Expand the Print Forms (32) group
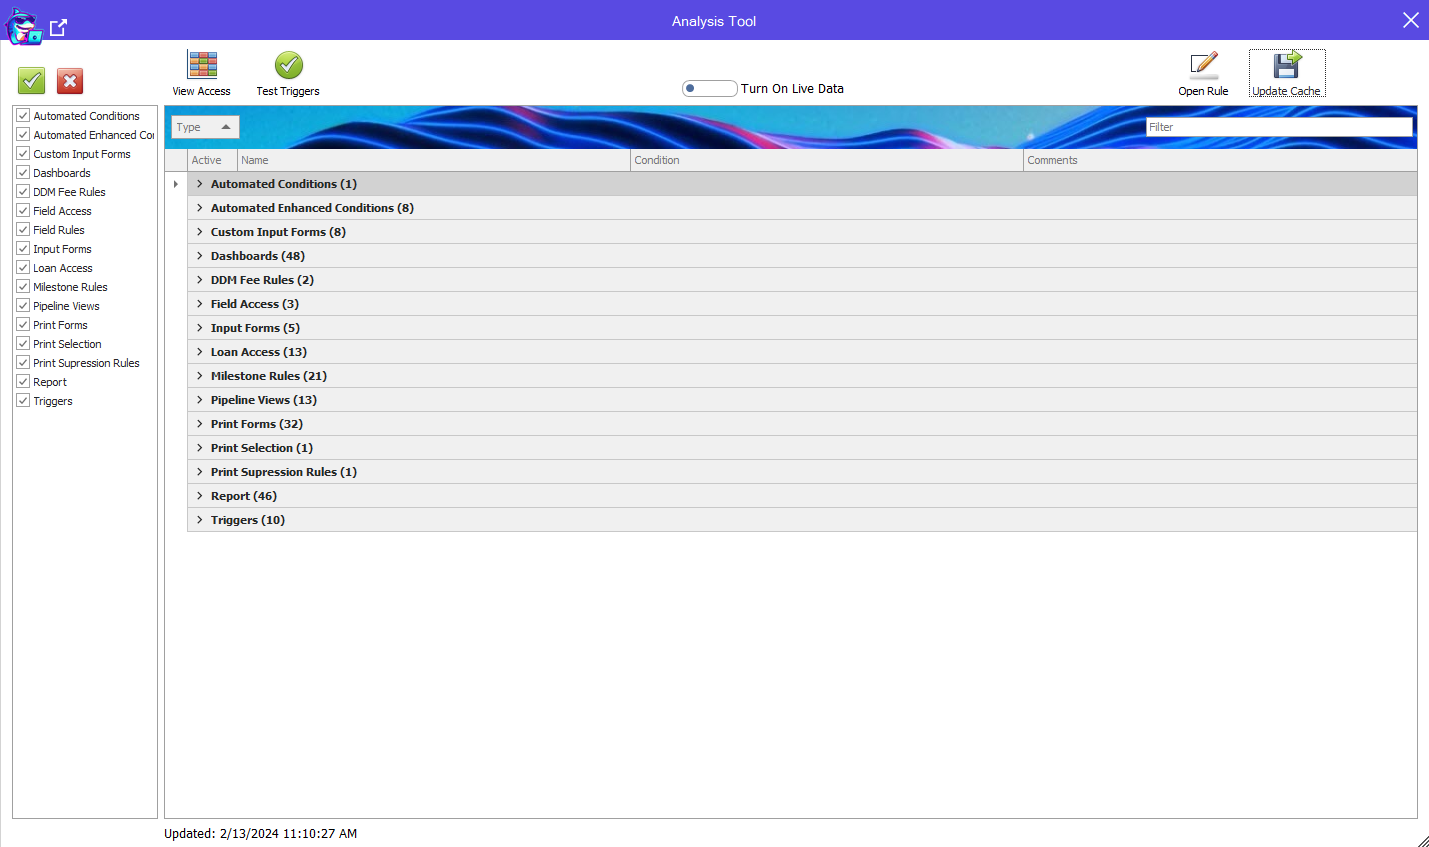Viewport: 1429px width, 847px height. 200,424
